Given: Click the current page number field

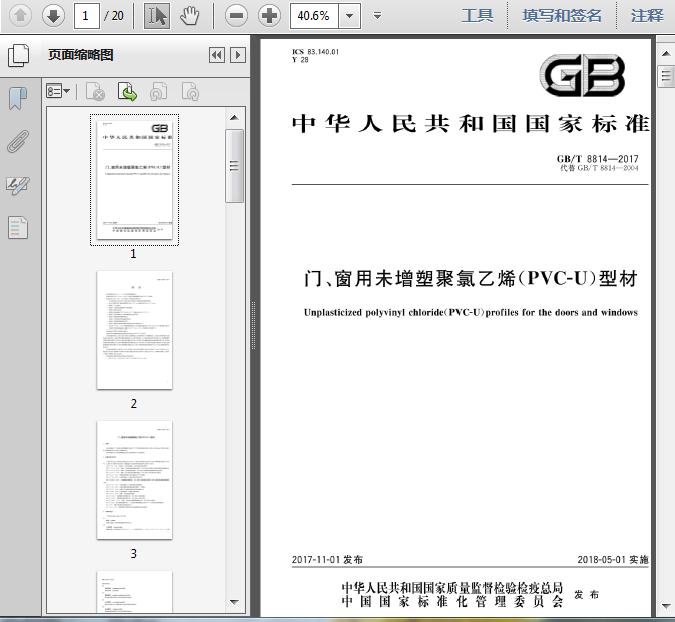Looking at the screenshot, I should (x=87, y=16).
